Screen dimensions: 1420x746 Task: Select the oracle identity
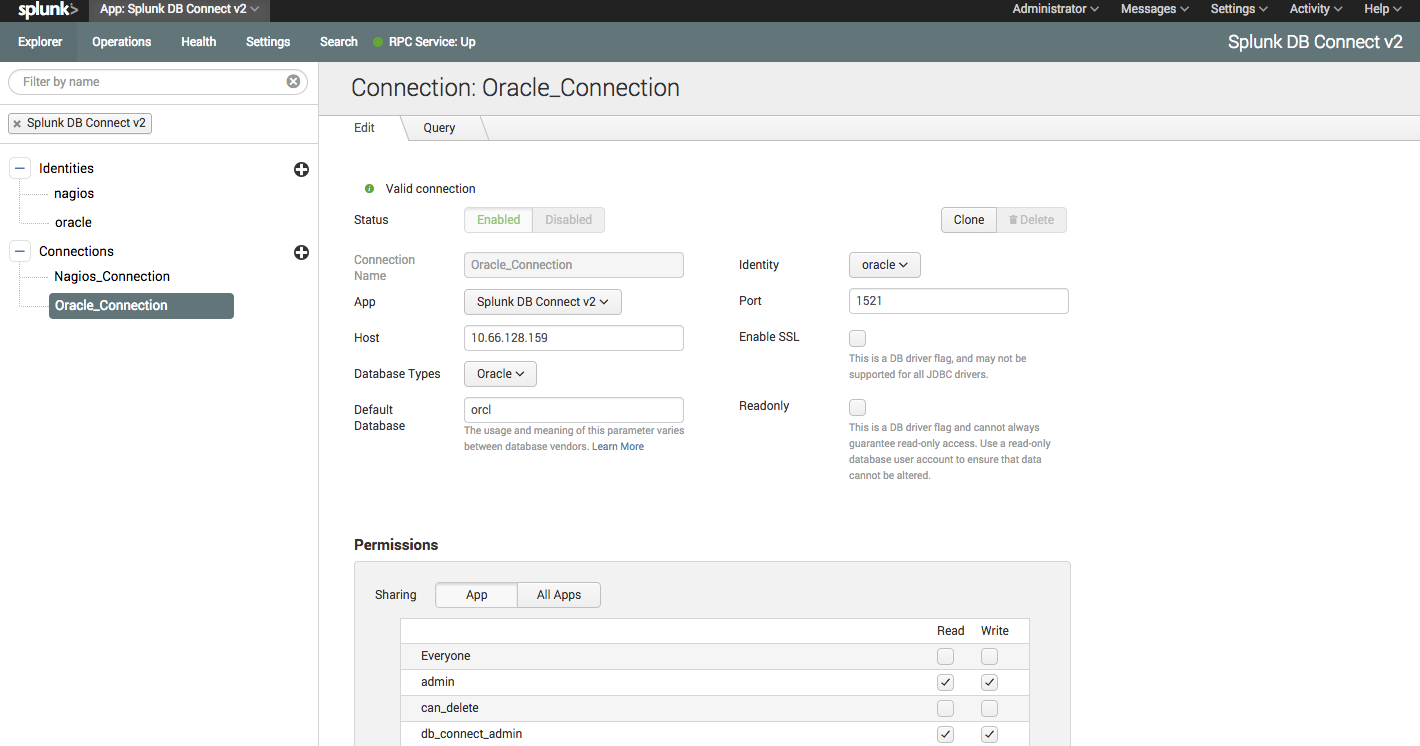coord(73,223)
